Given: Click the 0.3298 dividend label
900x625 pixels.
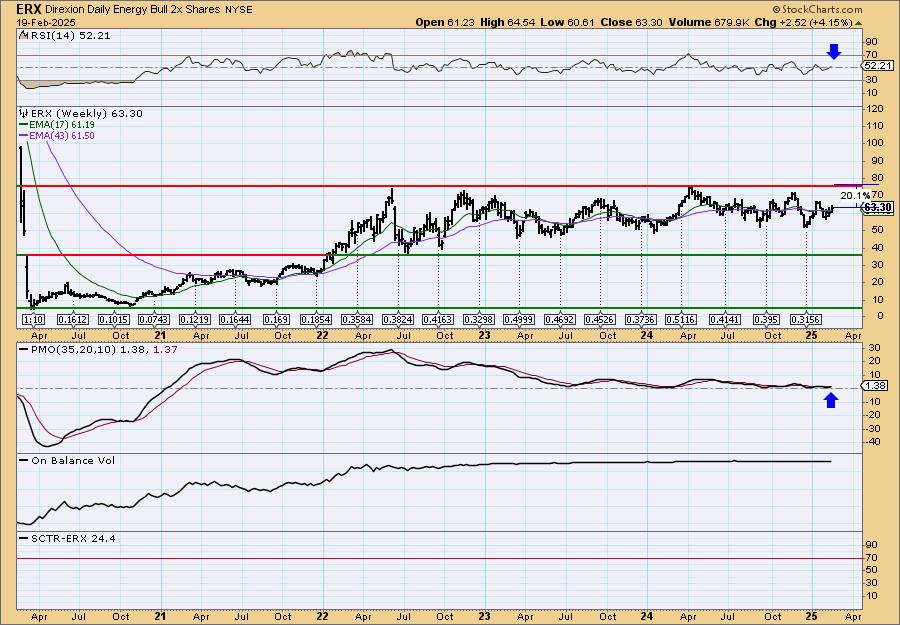Looking at the screenshot, I should click(479, 319).
